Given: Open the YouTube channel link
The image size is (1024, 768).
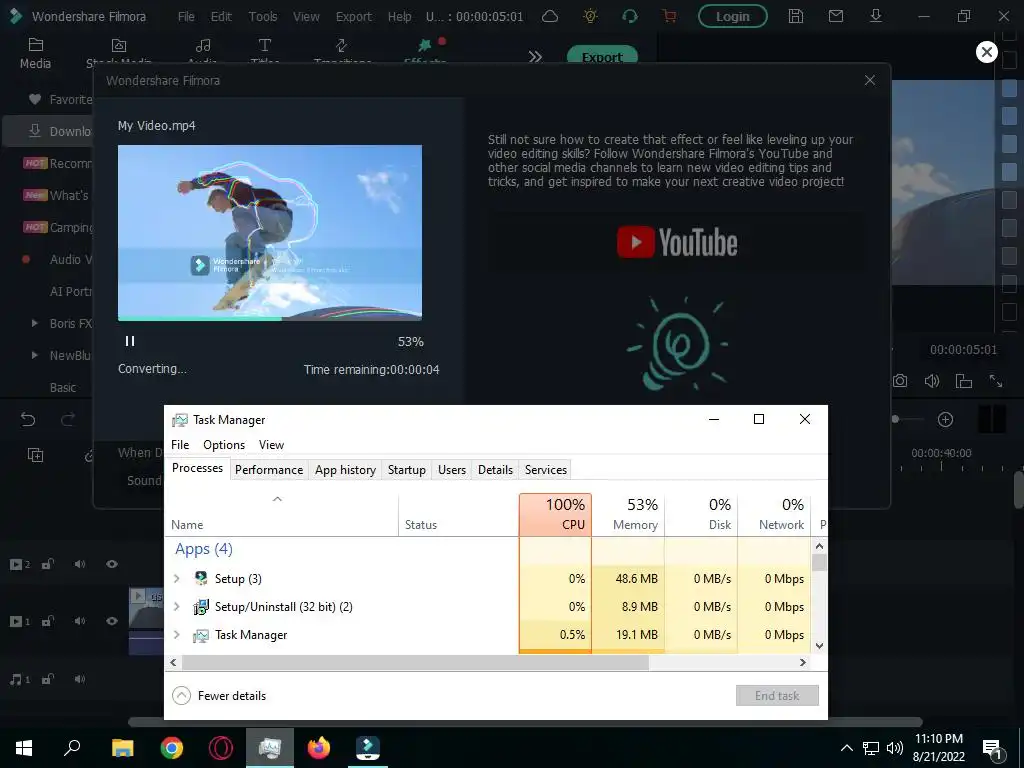Looking at the screenshot, I should coord(677,242).
